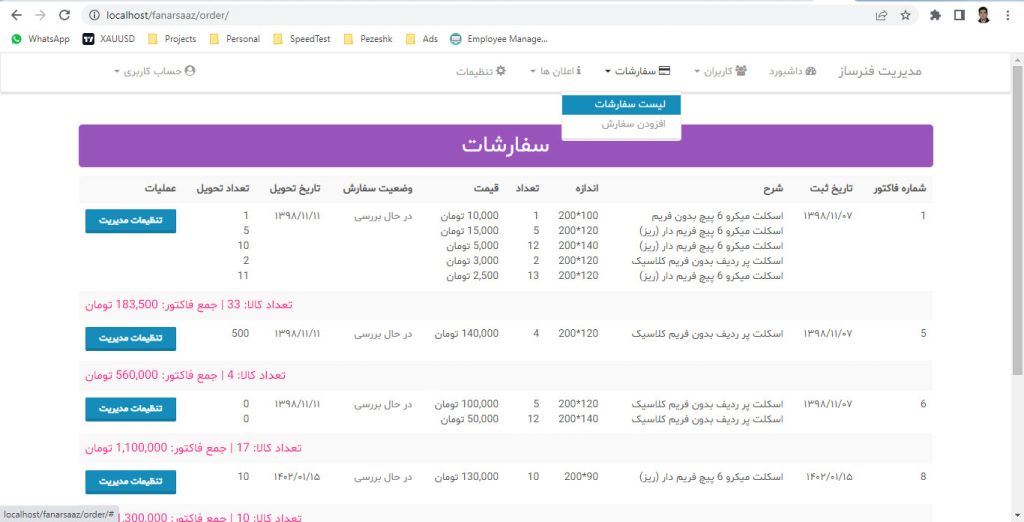
Task: Click قیمت column header
Action: coord(486,189)
